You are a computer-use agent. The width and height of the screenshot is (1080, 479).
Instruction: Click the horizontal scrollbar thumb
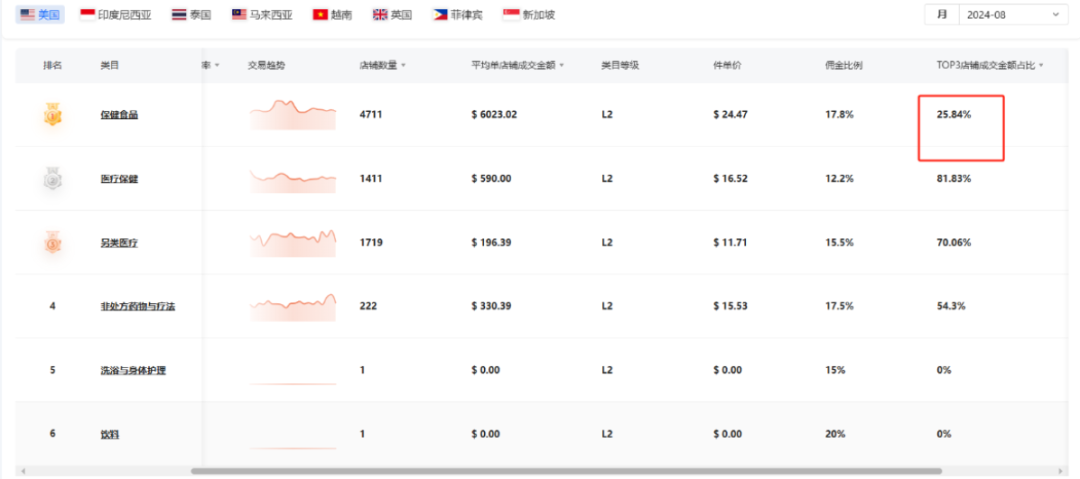(565, 471)
